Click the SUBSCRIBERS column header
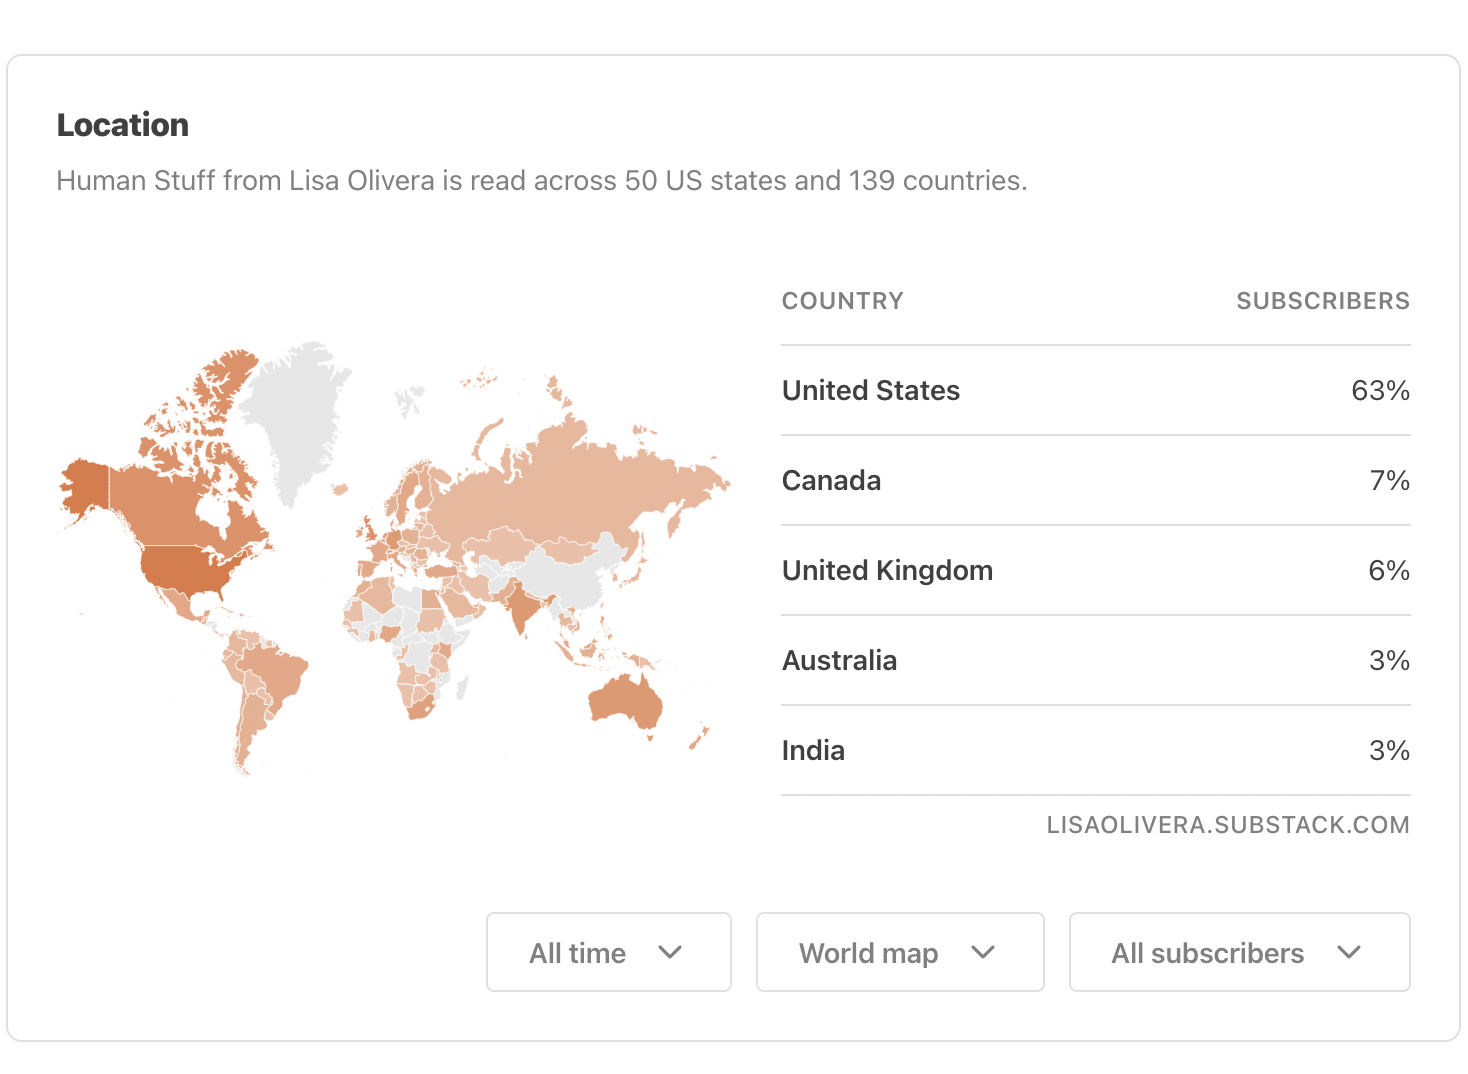Screen dimensions: 1468x1074 pyautogui.click(x=1323, y=301)
